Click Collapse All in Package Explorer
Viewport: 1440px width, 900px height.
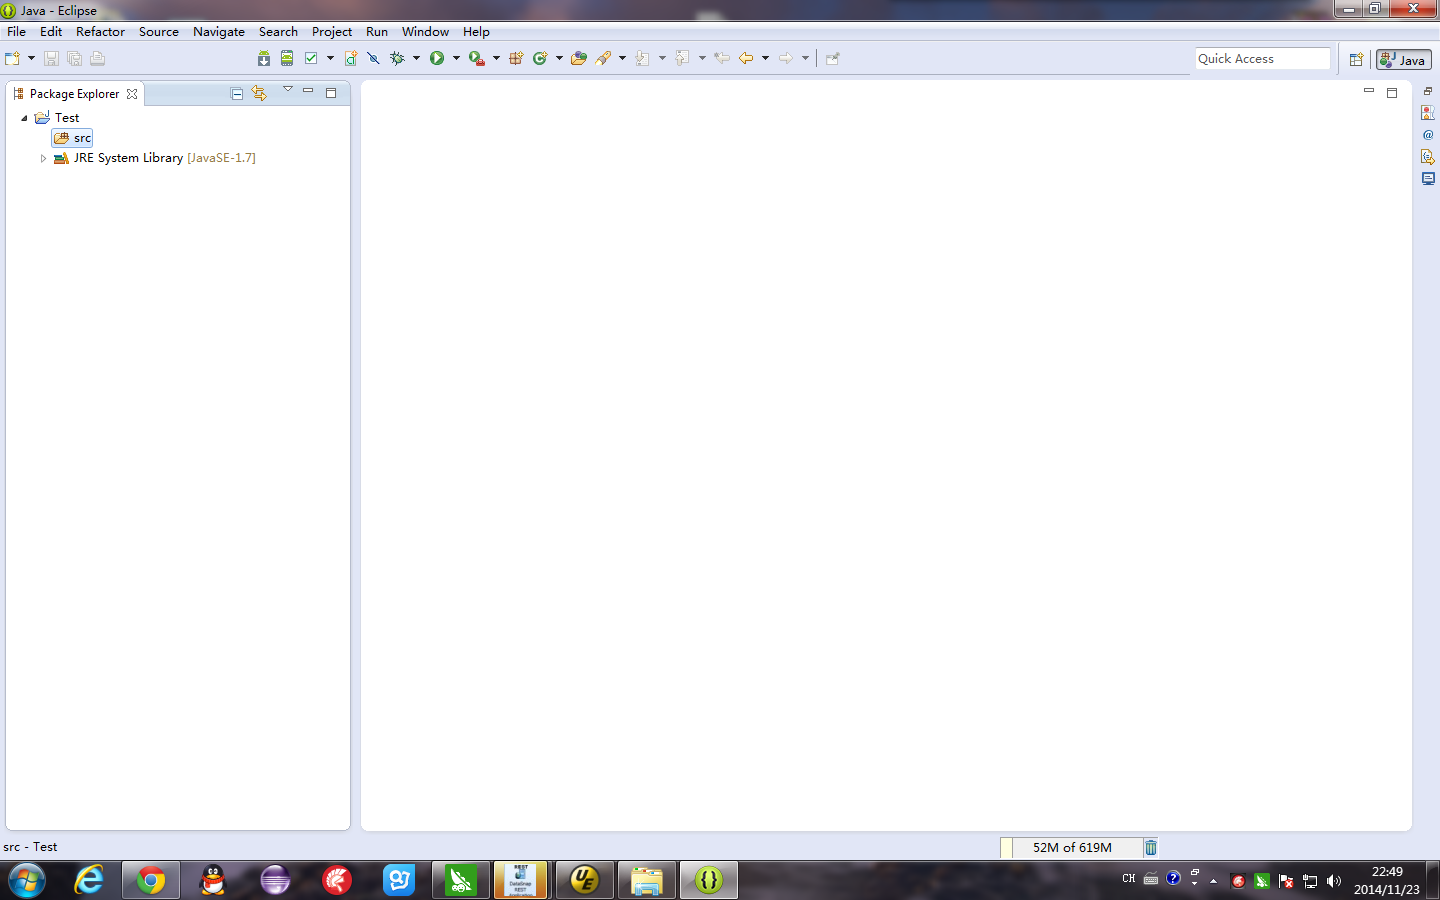click(237, 93)
